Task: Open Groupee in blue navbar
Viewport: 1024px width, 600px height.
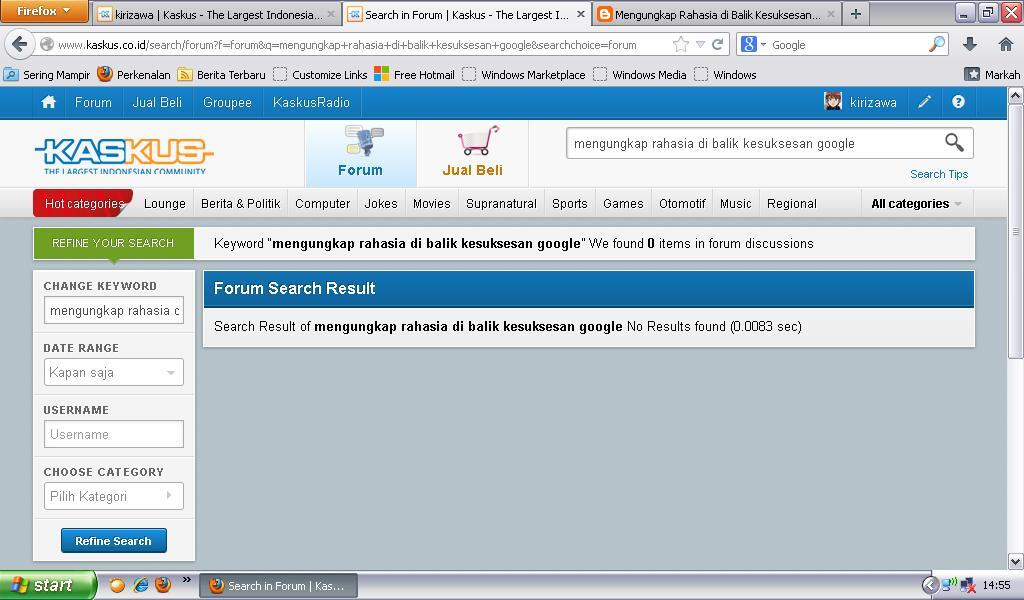Action: (x=227, y=103)
